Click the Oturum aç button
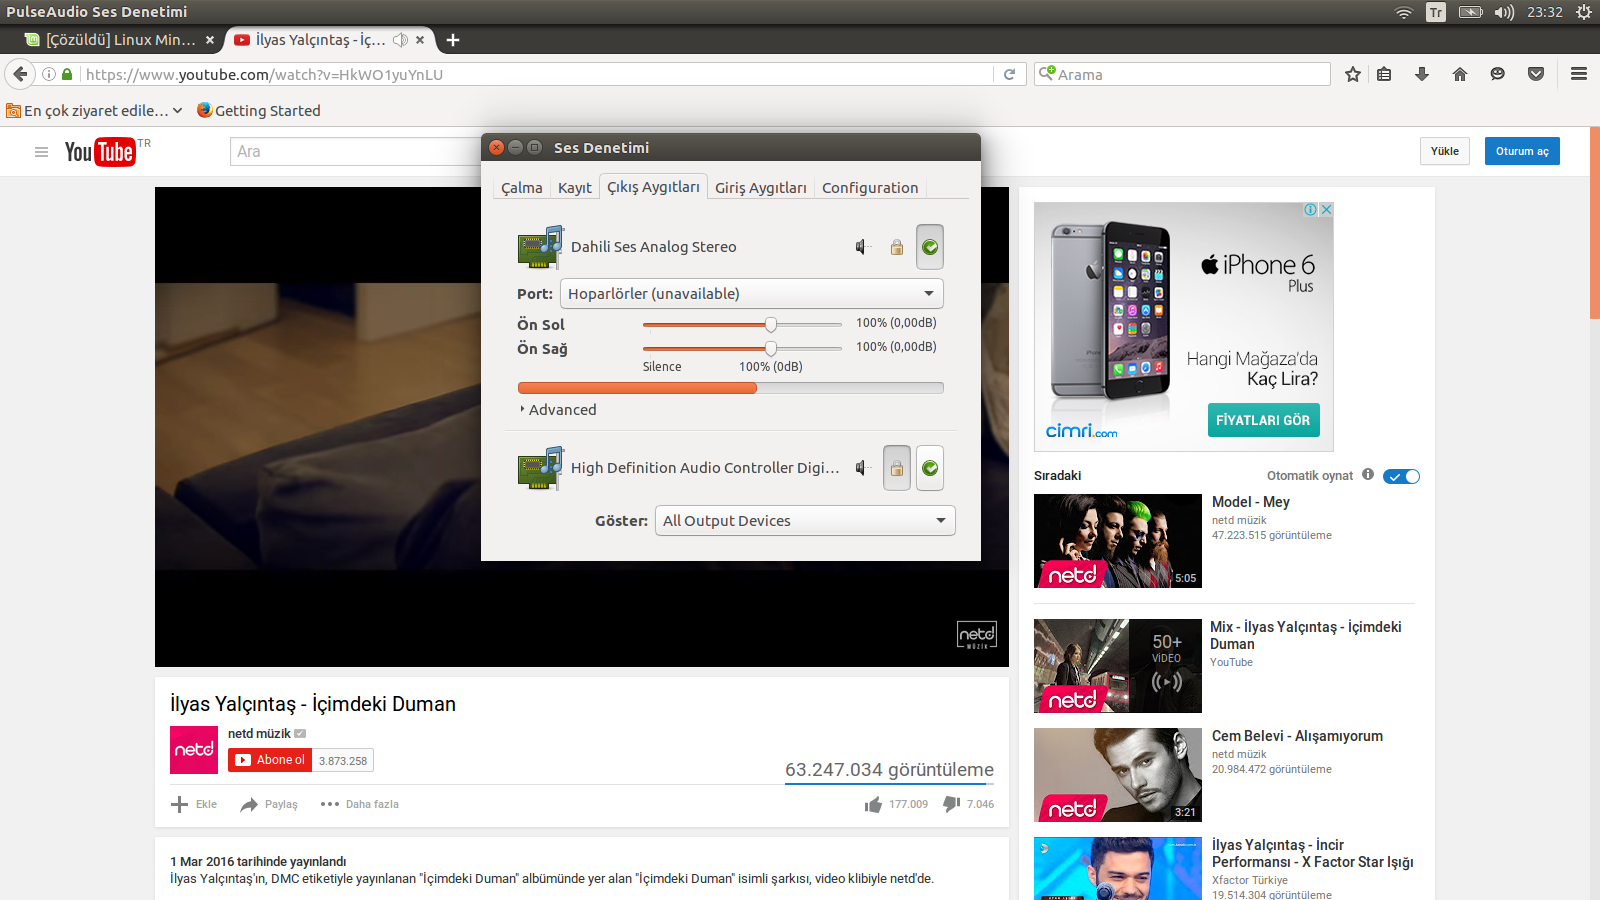 coord(1522,151)
